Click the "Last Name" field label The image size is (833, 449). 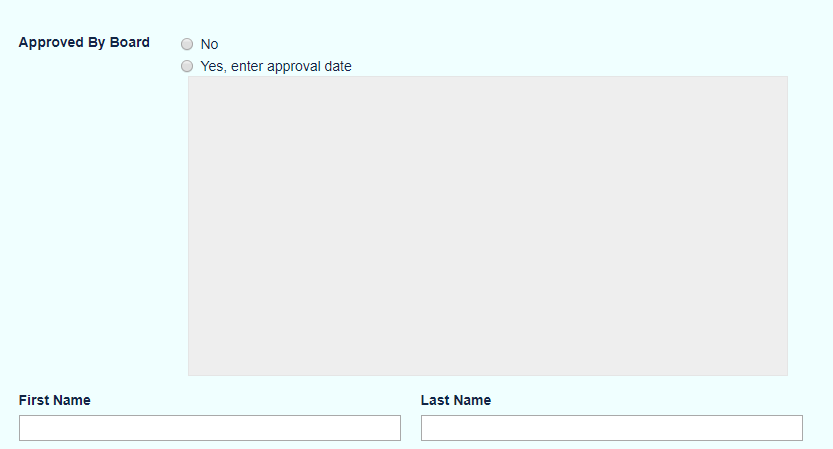[456, 400]
